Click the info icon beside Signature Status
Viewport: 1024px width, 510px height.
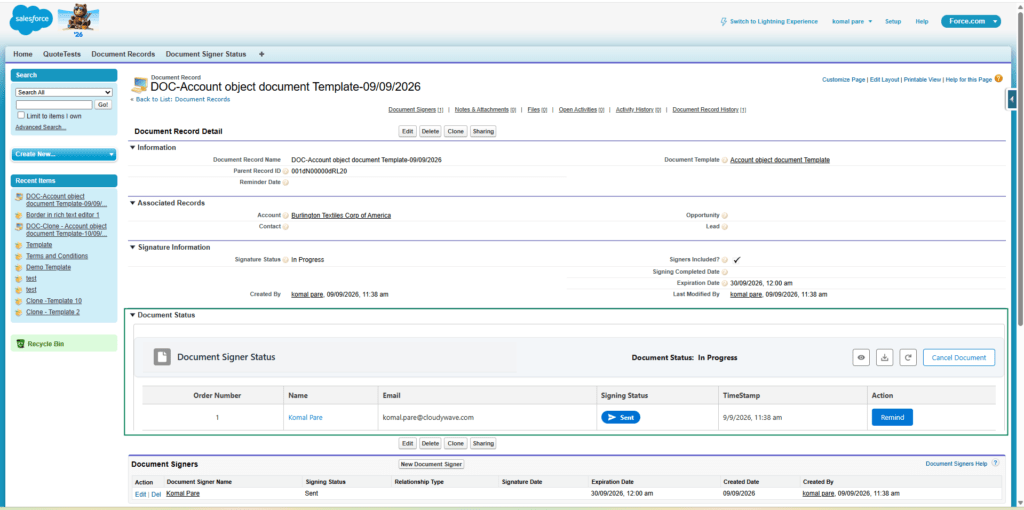click(x=285, y=260)
